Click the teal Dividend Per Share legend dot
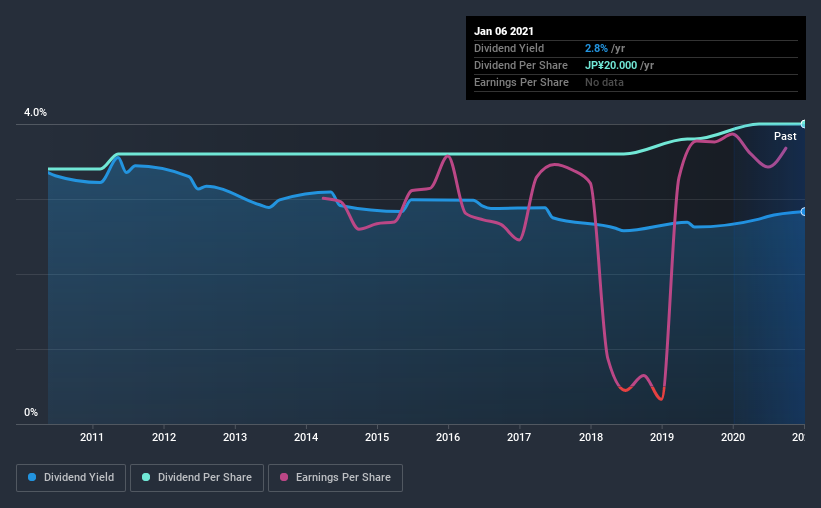 (146, 477)
